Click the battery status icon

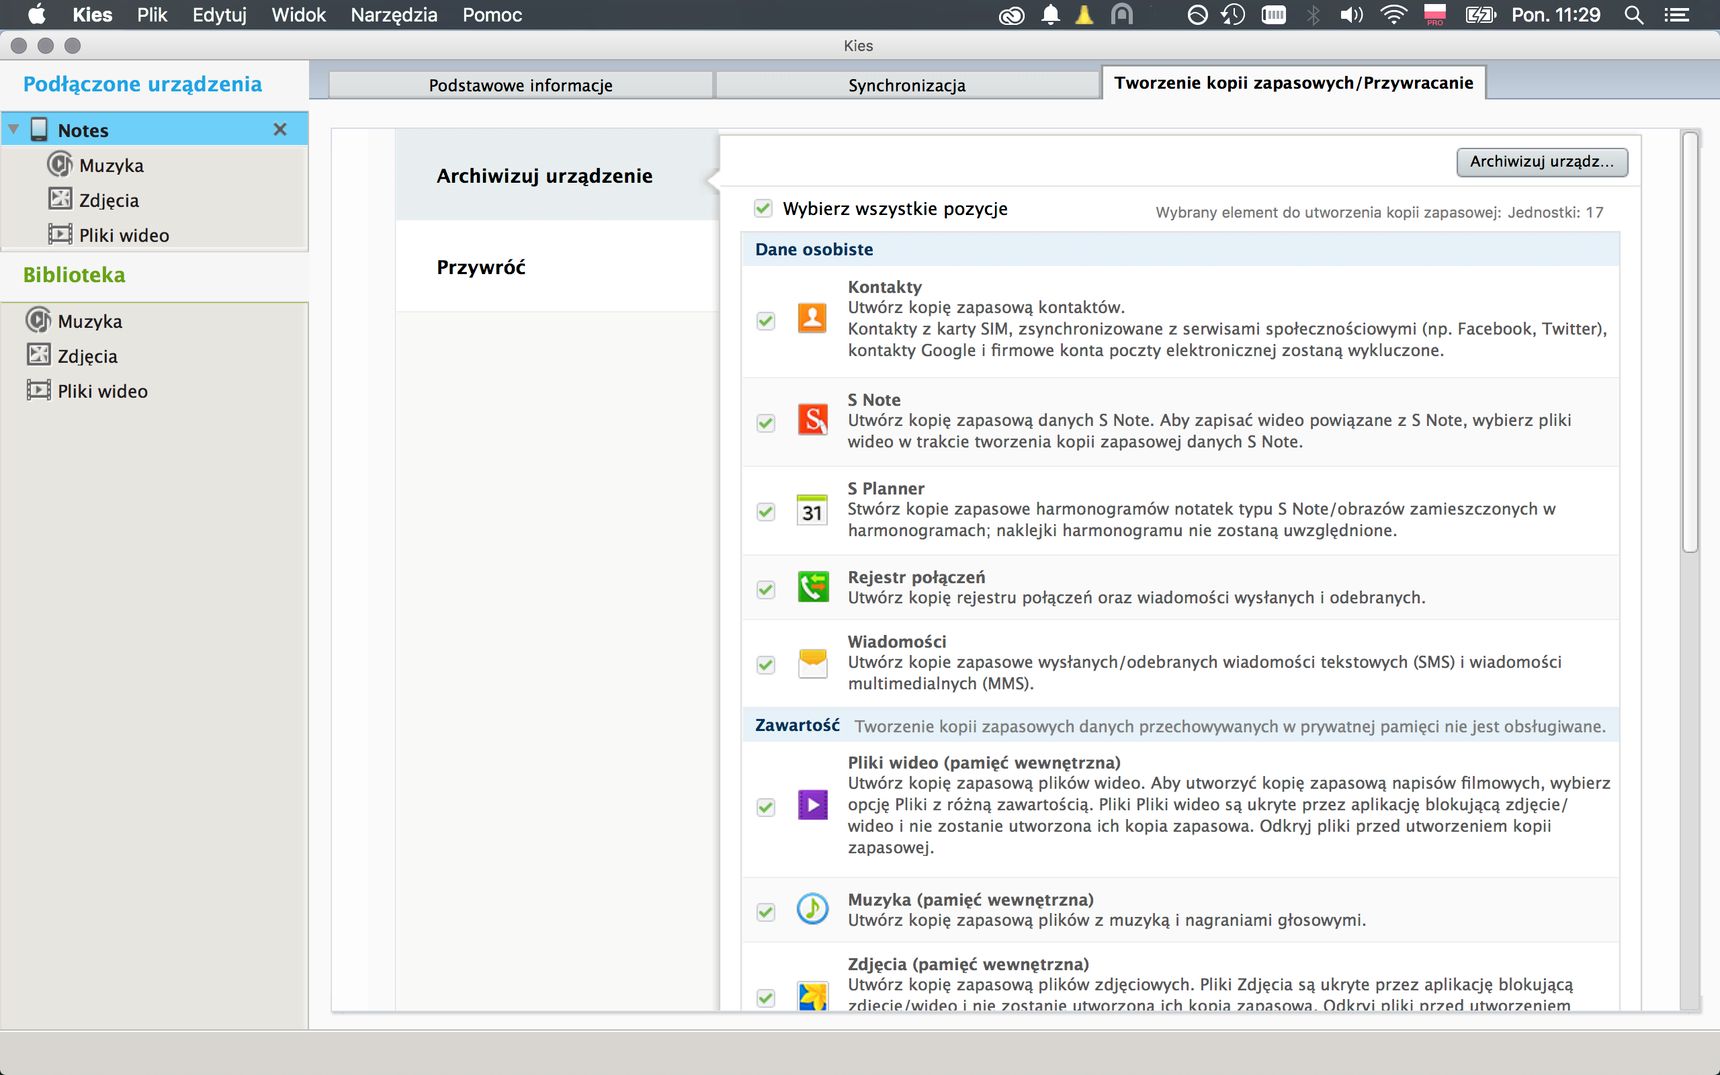tap(1480, 15)
